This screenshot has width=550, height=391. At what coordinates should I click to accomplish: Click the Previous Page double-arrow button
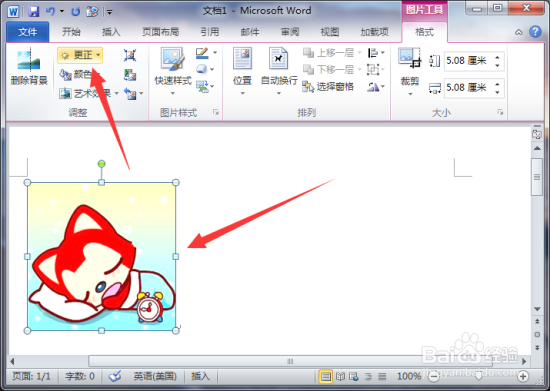click(x=537, y=321)
